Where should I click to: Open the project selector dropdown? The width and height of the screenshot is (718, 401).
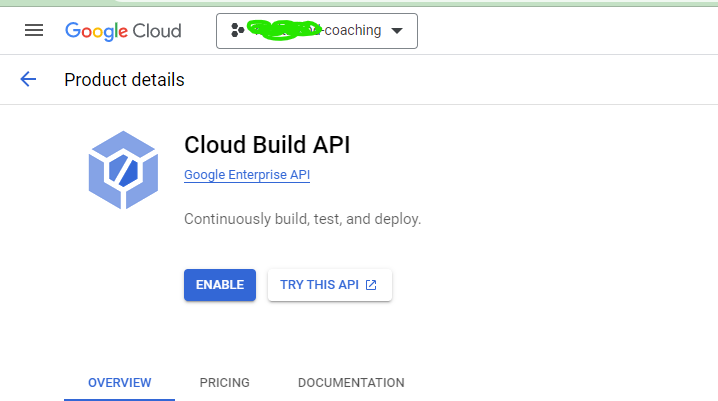click(x=317, y=31)
